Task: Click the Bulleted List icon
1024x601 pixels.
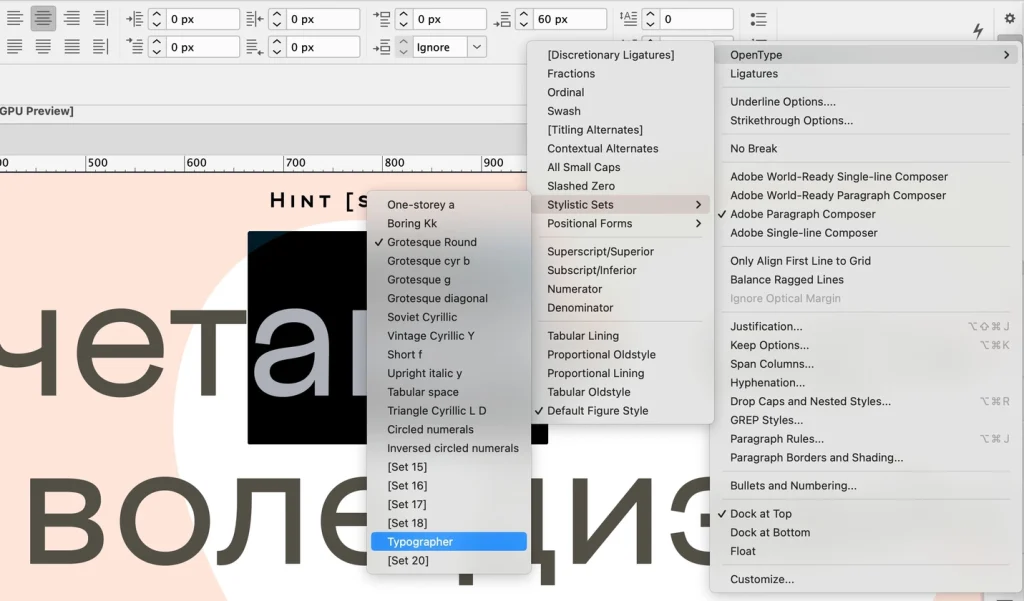Action: click(759, 19)
